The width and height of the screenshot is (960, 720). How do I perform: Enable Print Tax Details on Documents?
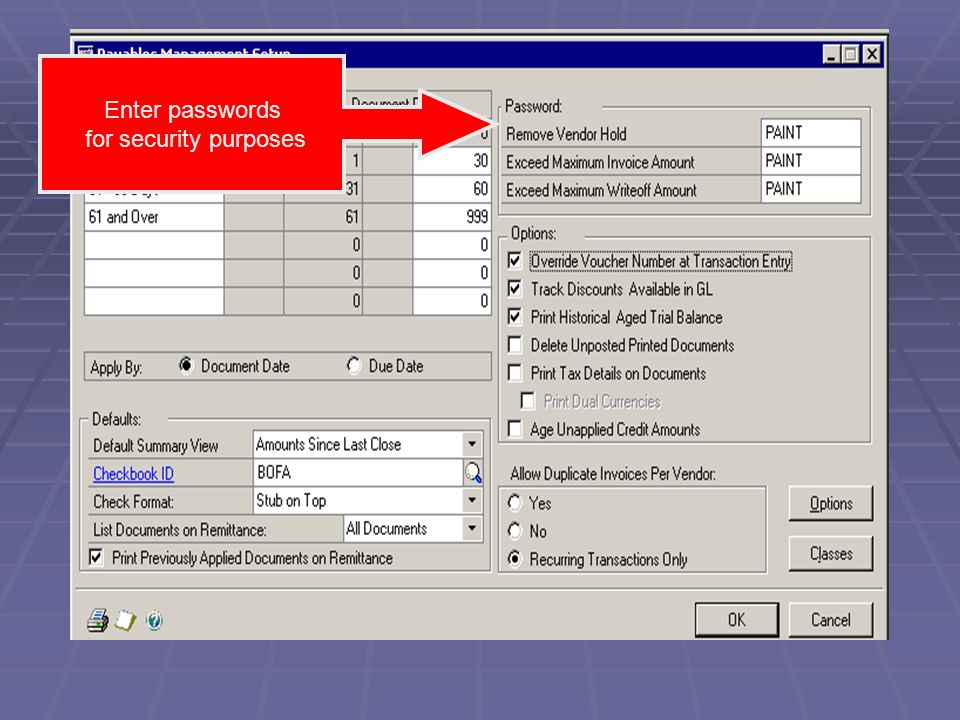point(515,373)
